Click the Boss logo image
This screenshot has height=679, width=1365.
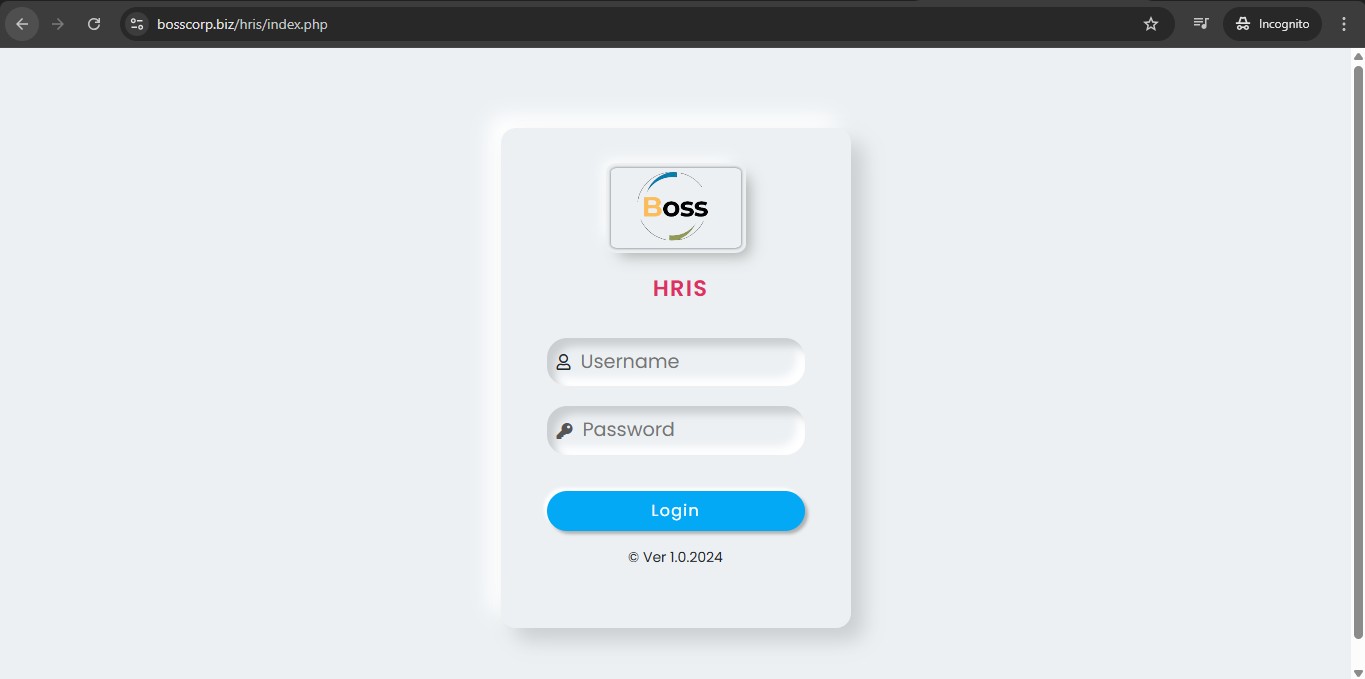pos(676,208)
